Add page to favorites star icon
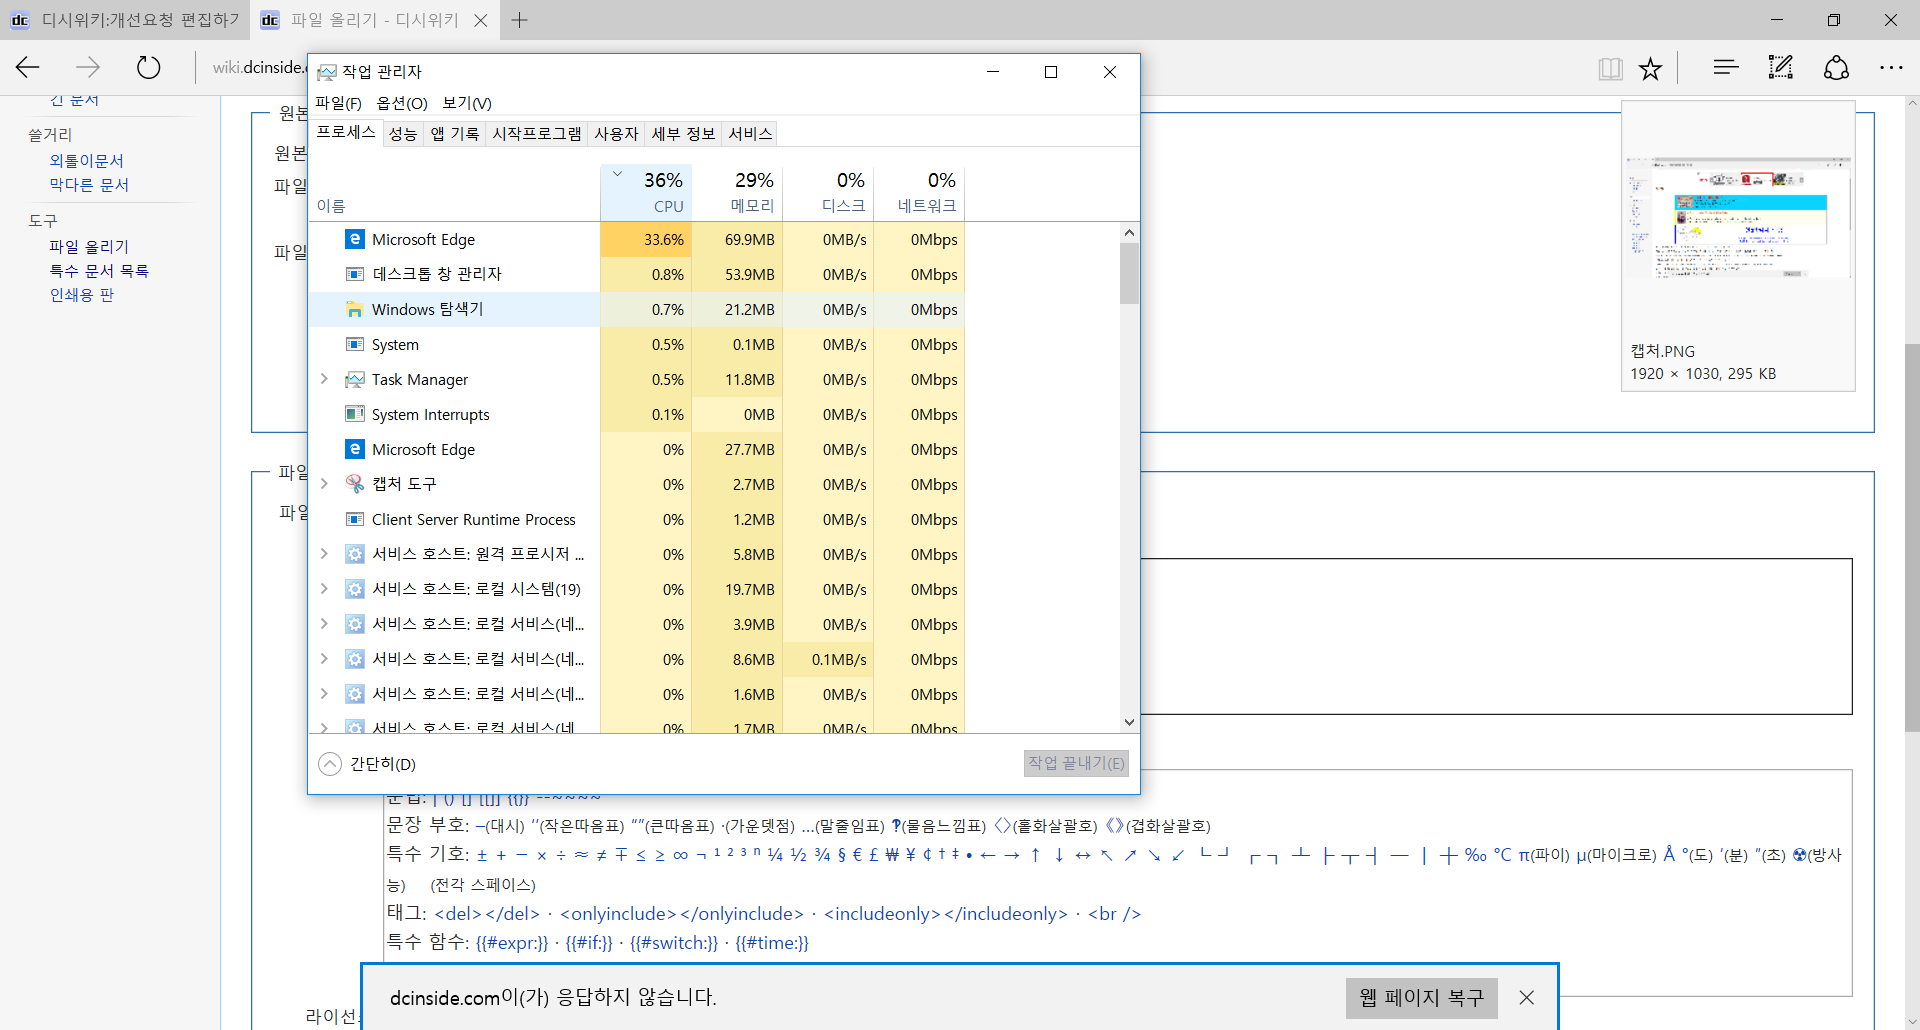1920x1030 pixels. pos(1650,68)
